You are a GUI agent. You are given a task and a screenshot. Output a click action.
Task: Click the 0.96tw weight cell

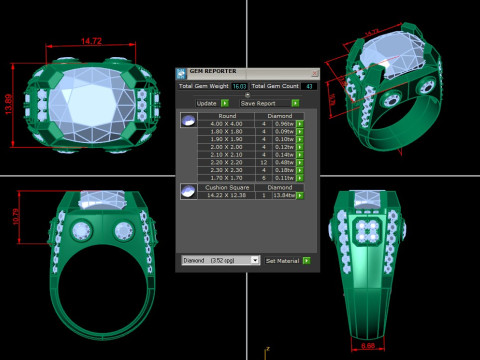click(284, 124)
